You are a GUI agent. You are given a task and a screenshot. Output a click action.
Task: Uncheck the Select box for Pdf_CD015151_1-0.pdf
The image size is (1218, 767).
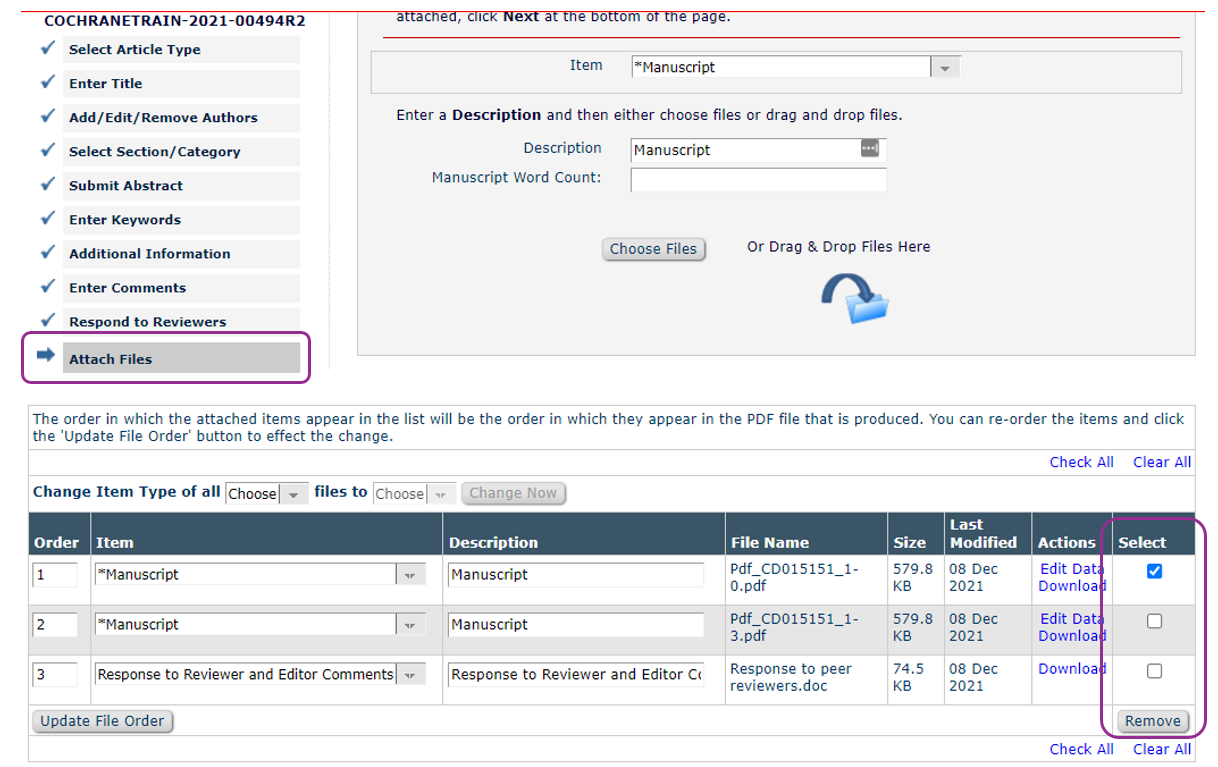coord(1154,571)
